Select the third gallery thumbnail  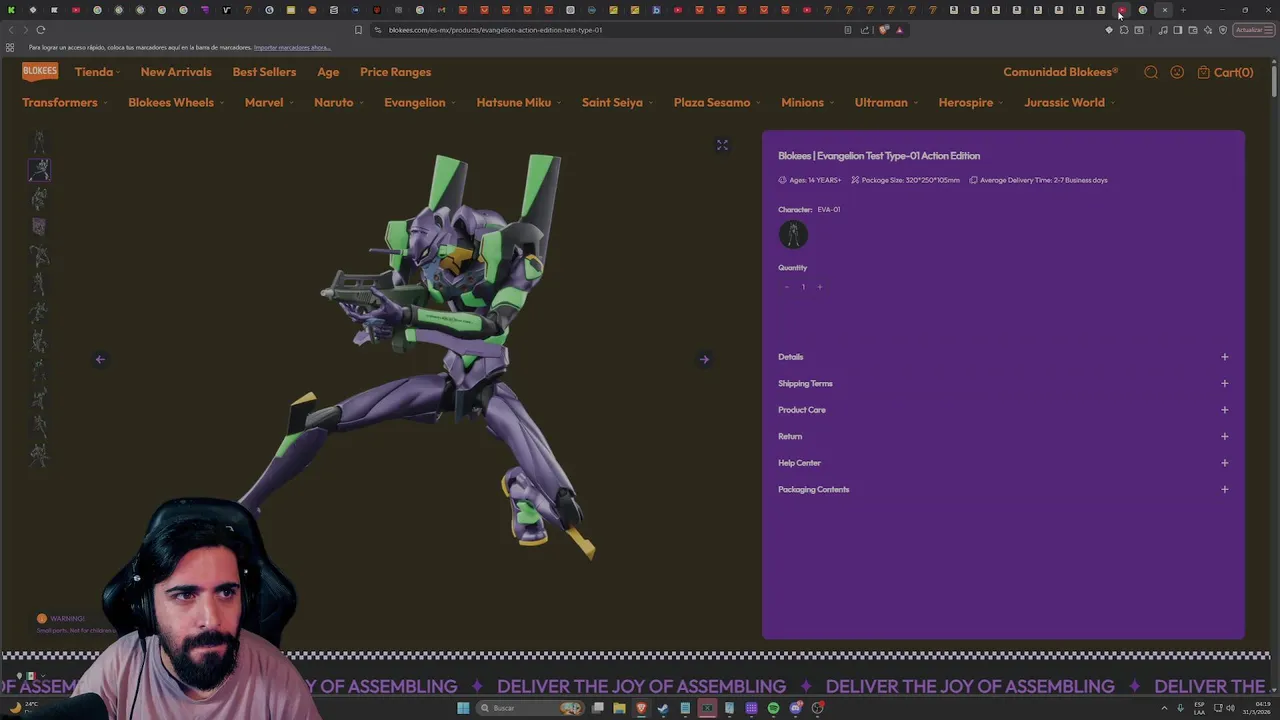(39, 199)
